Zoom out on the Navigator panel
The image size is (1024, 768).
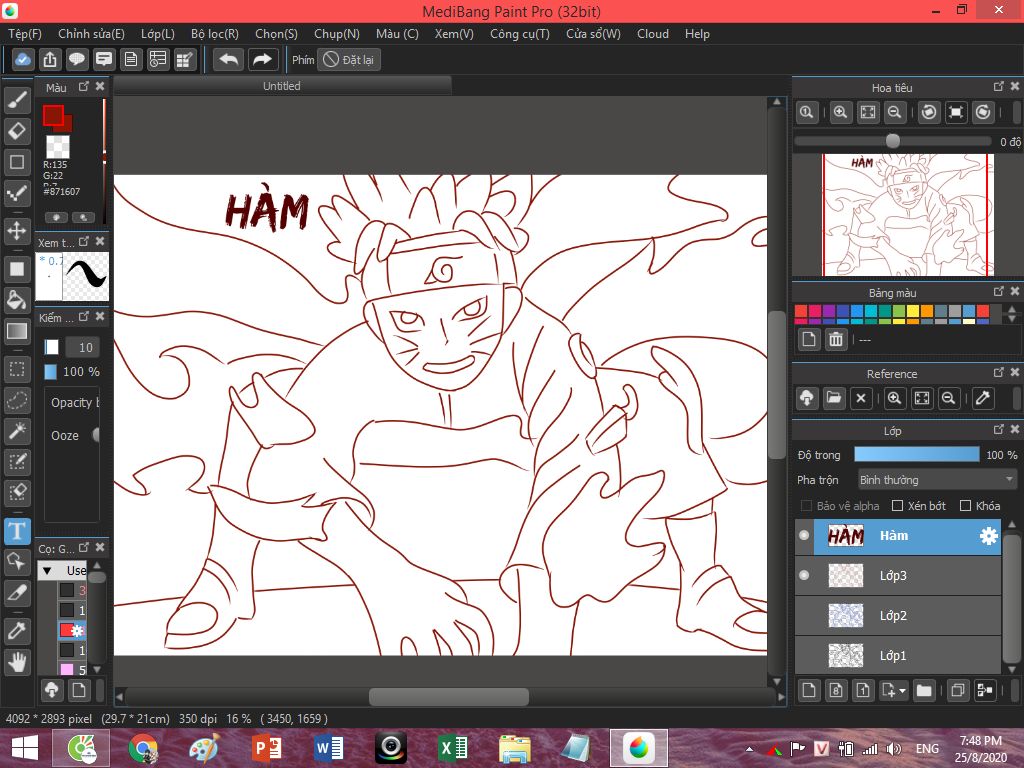(x=895, y=112)
